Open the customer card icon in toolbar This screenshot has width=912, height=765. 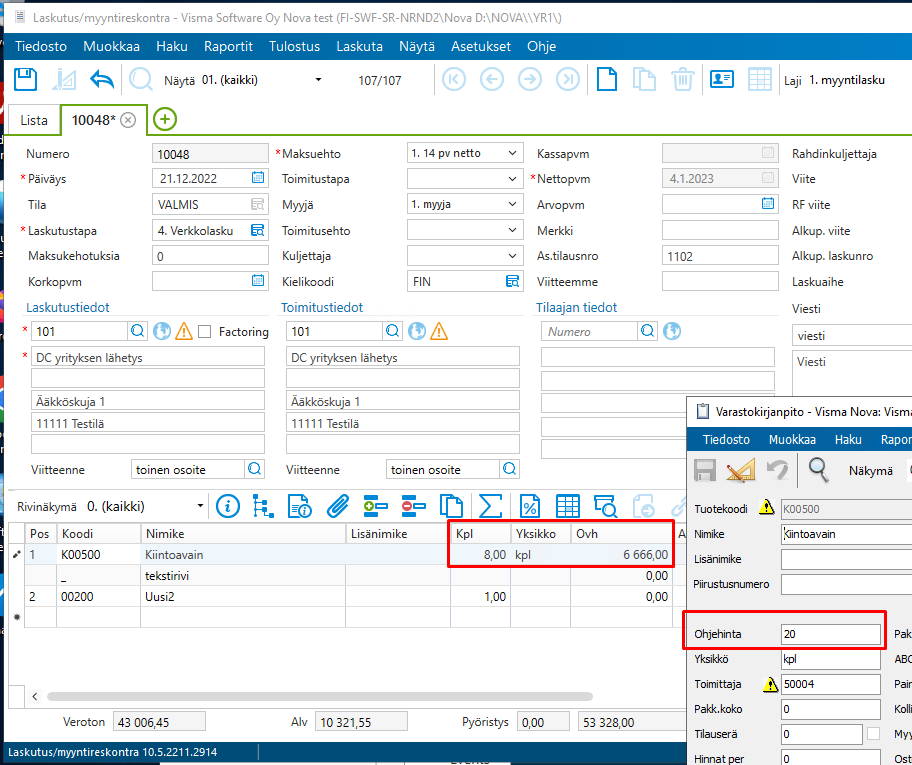coord(722,80)
